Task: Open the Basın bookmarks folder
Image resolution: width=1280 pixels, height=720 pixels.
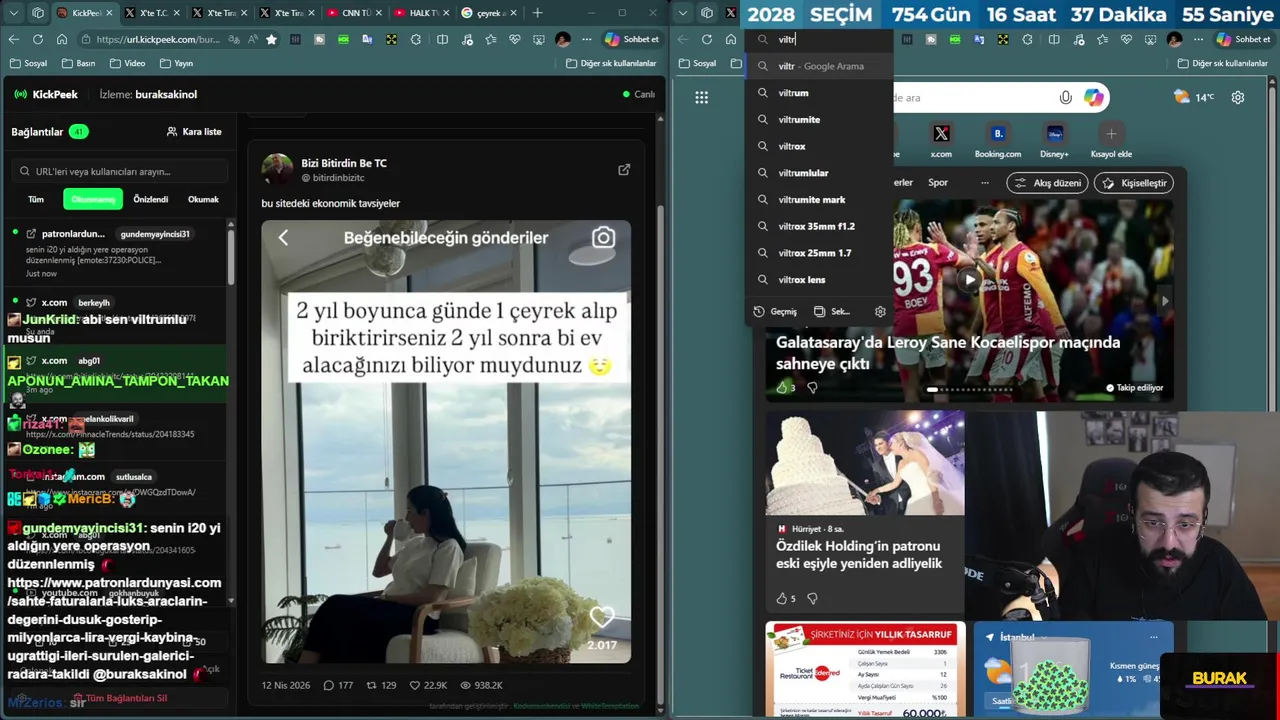Action: click(x=78, y=63)
